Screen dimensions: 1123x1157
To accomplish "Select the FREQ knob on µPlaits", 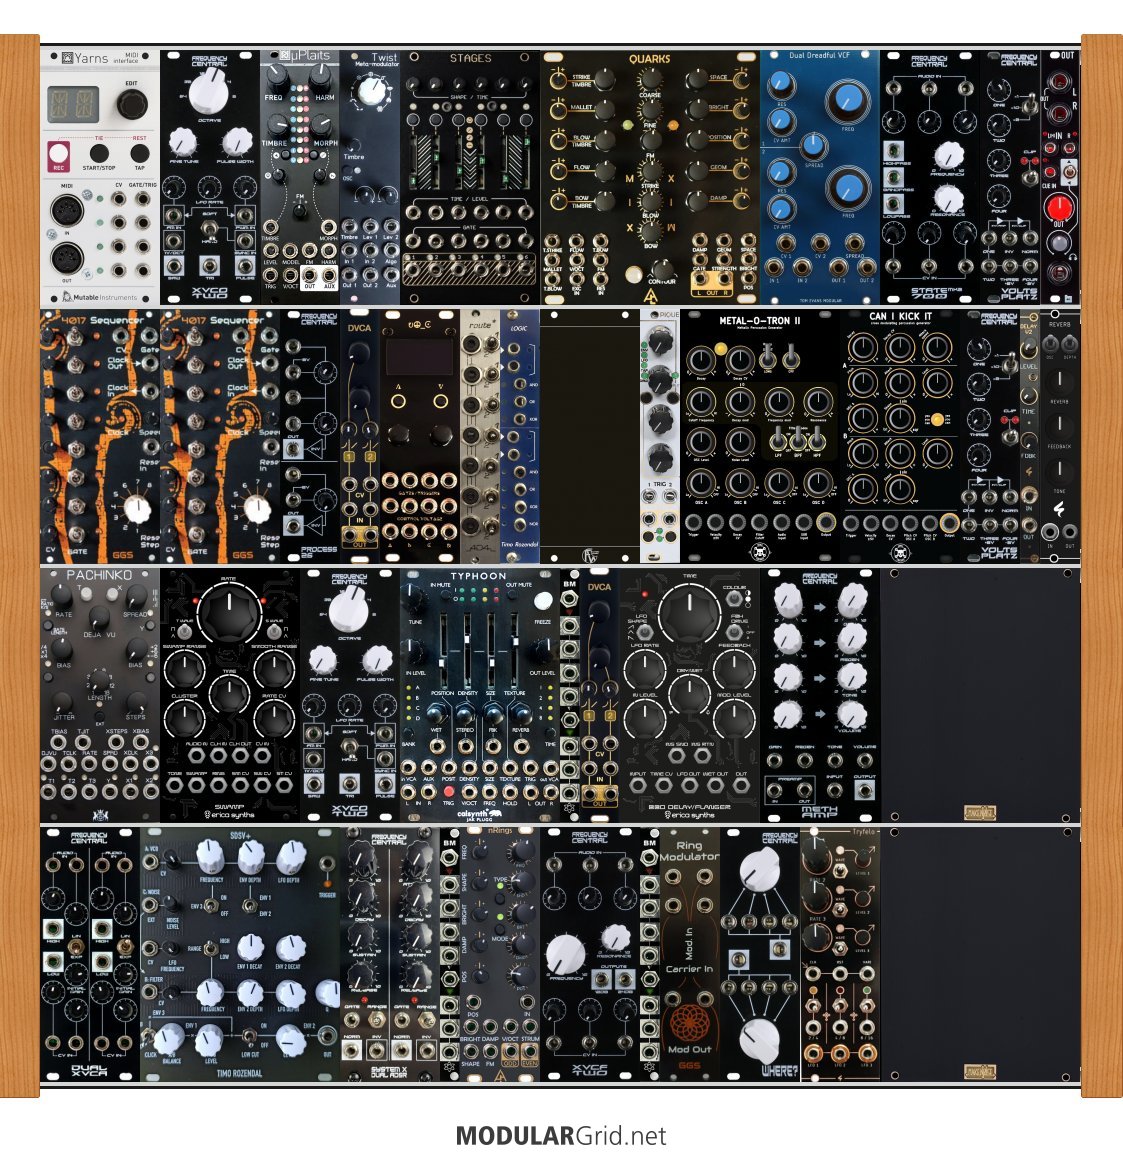I will (277, 77).
